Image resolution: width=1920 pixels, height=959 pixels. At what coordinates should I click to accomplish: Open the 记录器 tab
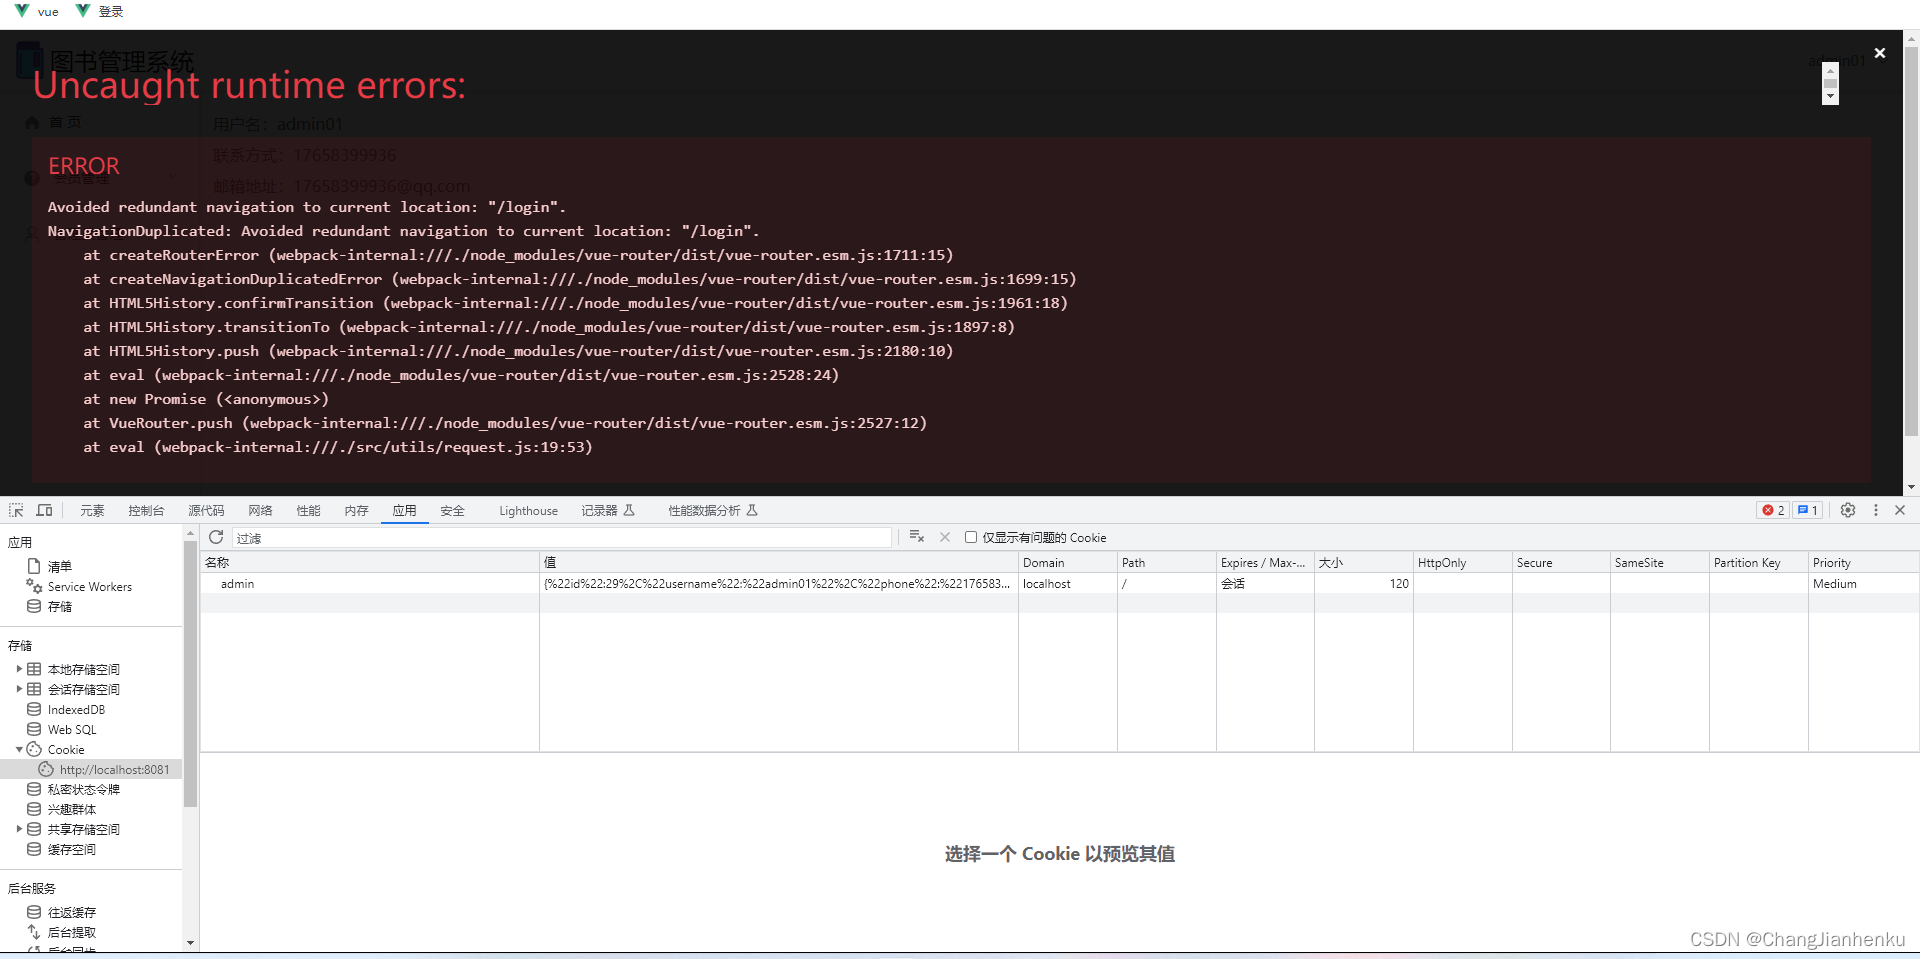(x=608, y=510)
